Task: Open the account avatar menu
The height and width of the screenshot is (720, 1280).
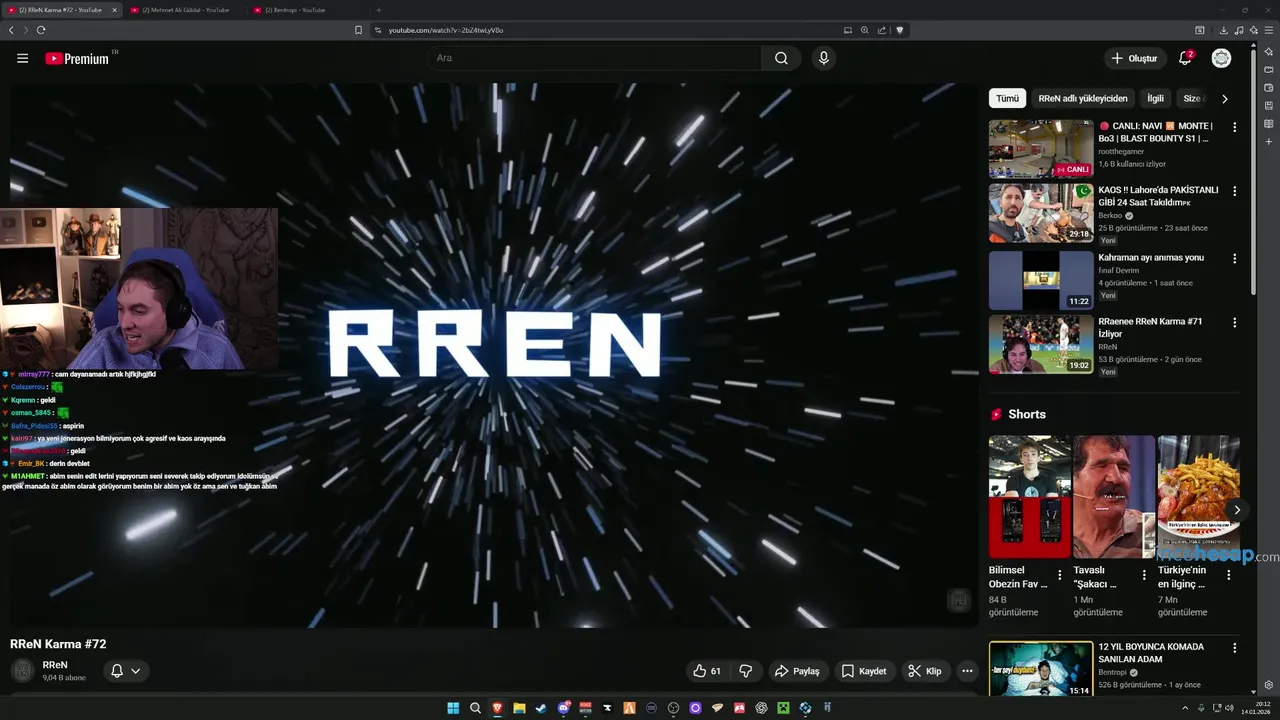Action: tap(1221, 58)
